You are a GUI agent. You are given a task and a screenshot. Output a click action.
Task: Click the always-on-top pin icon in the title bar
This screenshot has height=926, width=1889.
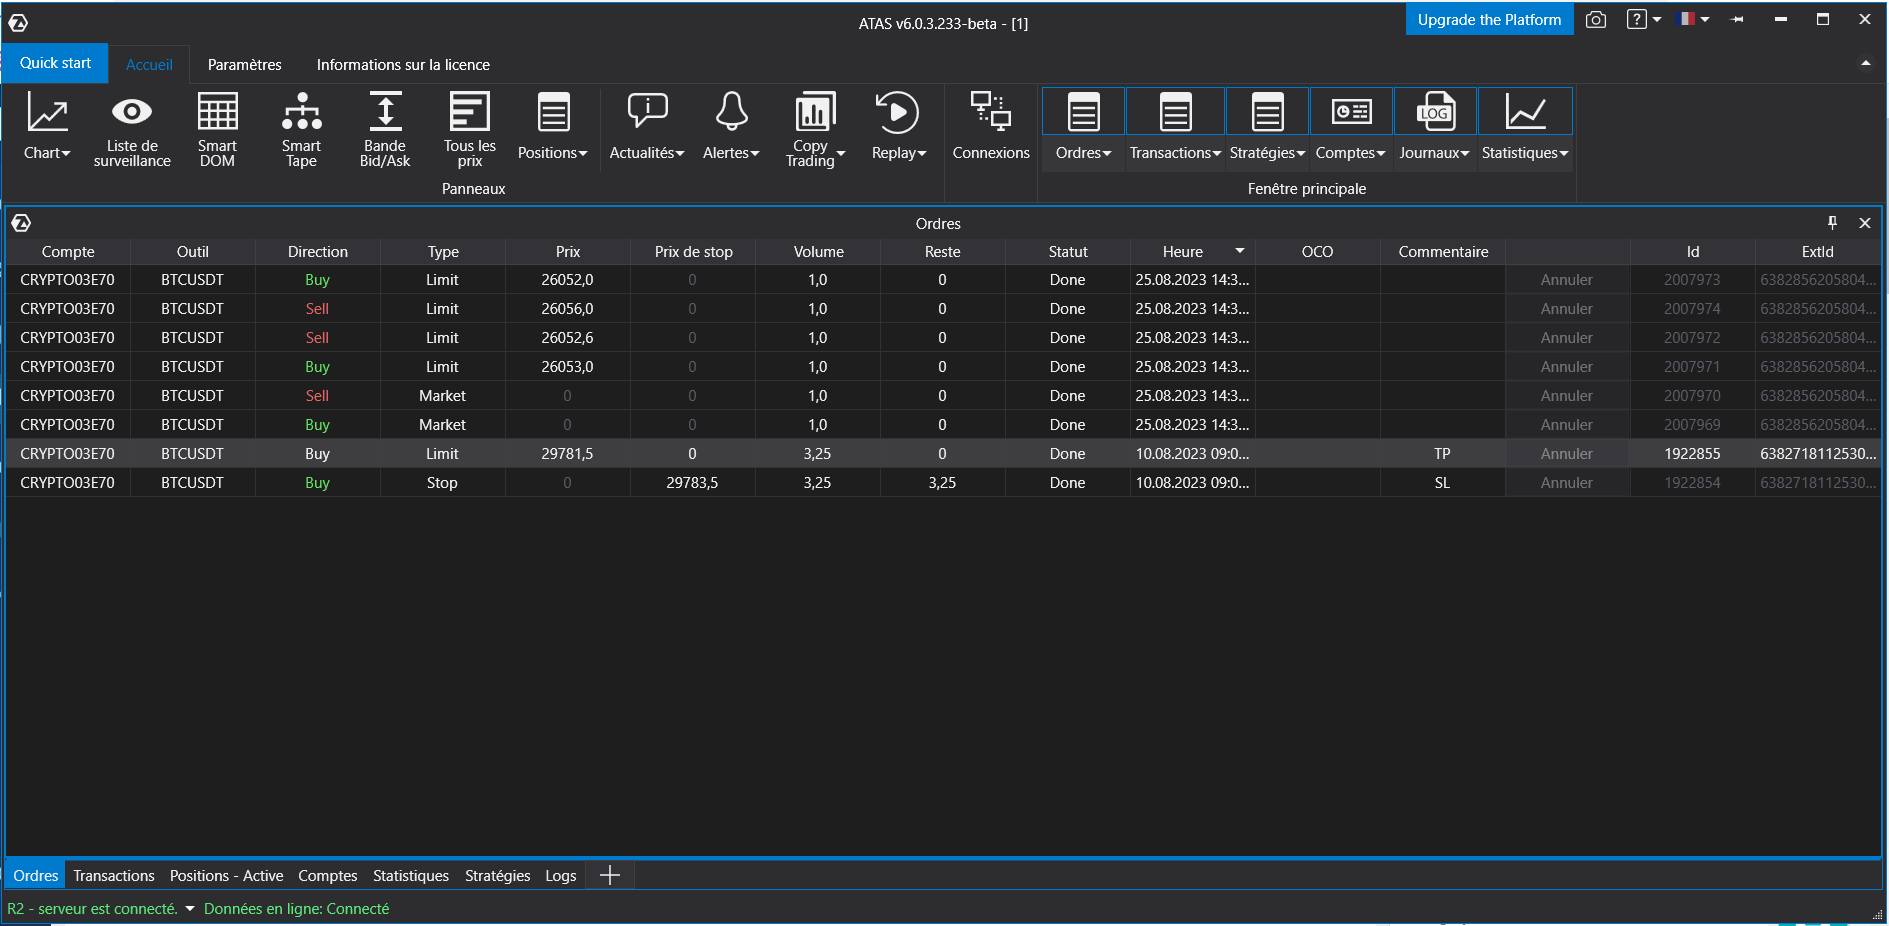click(1738, 20)
